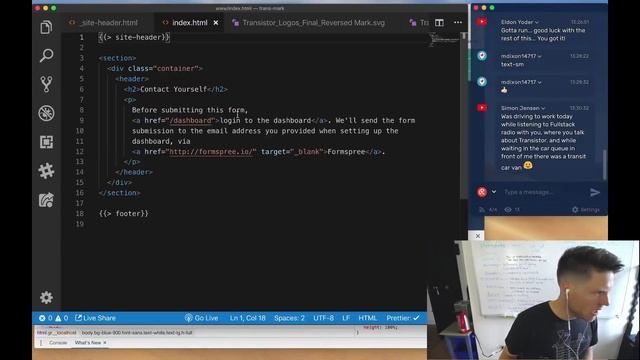Open the UTF-8 encoding selector
The image size is (640, 360).
pos(323,318)
